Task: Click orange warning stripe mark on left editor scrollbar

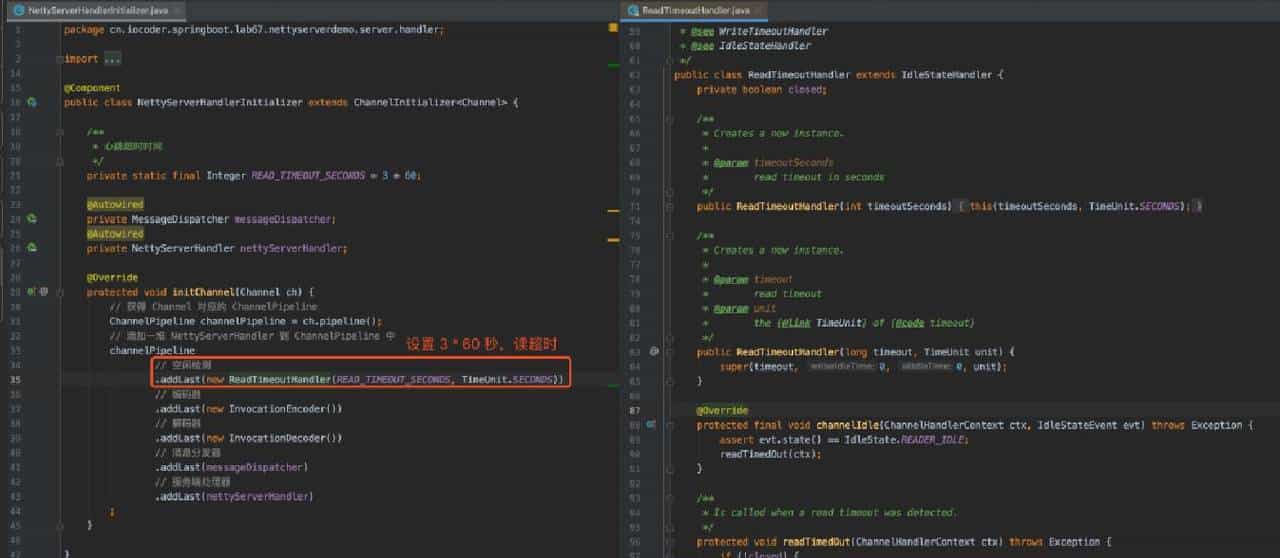Action: 613,211
